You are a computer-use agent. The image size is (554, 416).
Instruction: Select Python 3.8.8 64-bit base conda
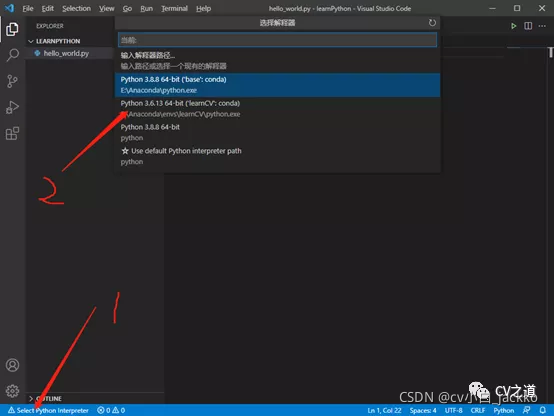[x=277, y=85]
